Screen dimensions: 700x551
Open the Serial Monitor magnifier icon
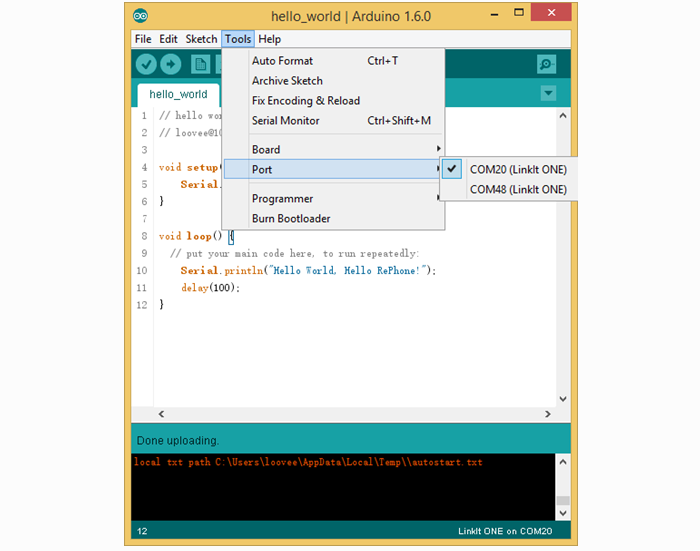(546, 64)
